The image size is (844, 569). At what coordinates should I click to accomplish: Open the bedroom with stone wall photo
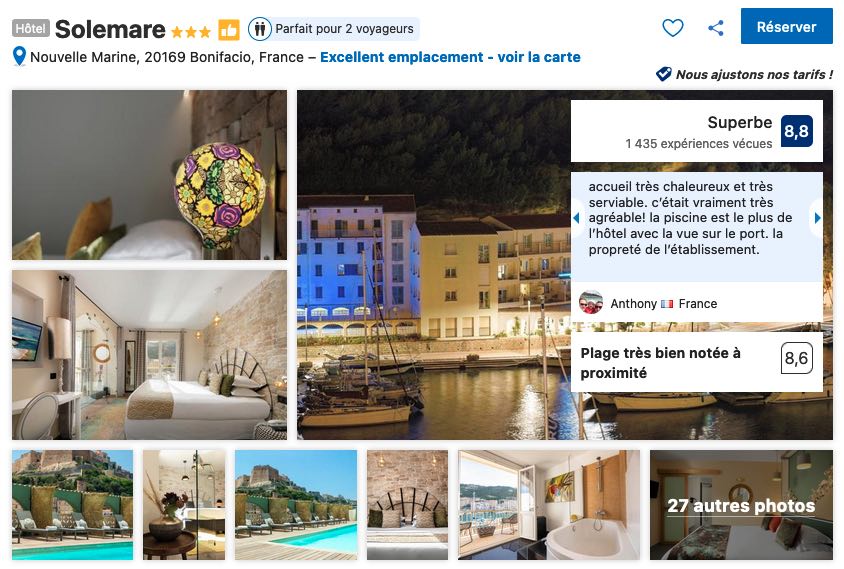click(150, 355)
